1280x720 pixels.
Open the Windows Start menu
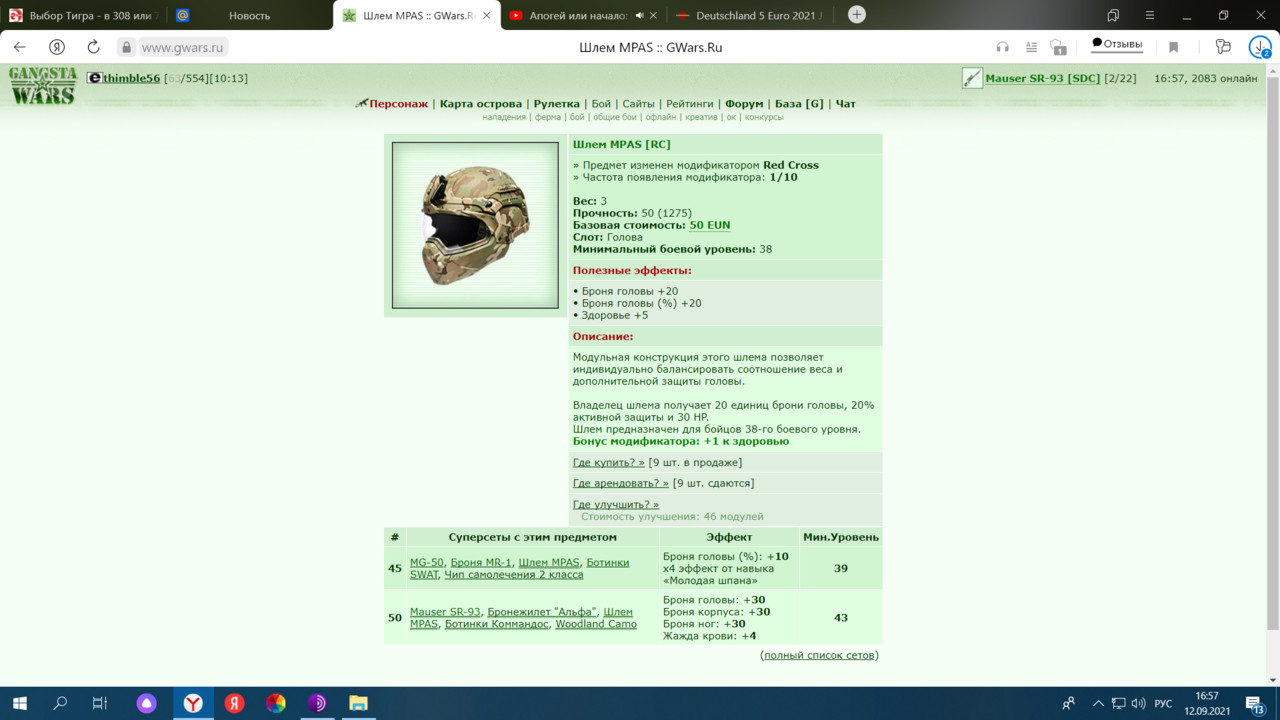tap(19, 704)
